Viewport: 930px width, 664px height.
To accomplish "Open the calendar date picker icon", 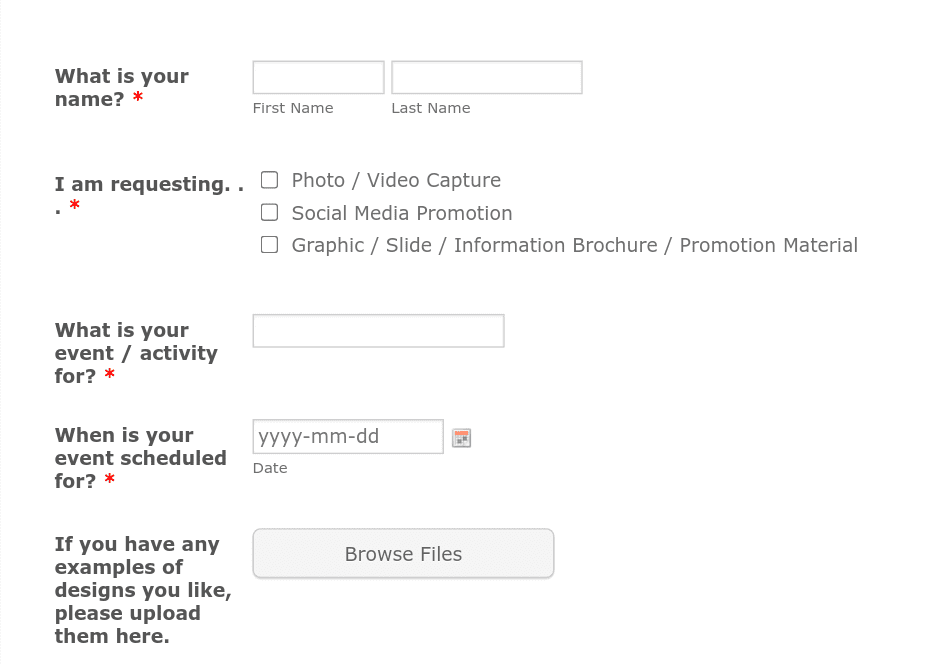I will (x=461, y=437).
